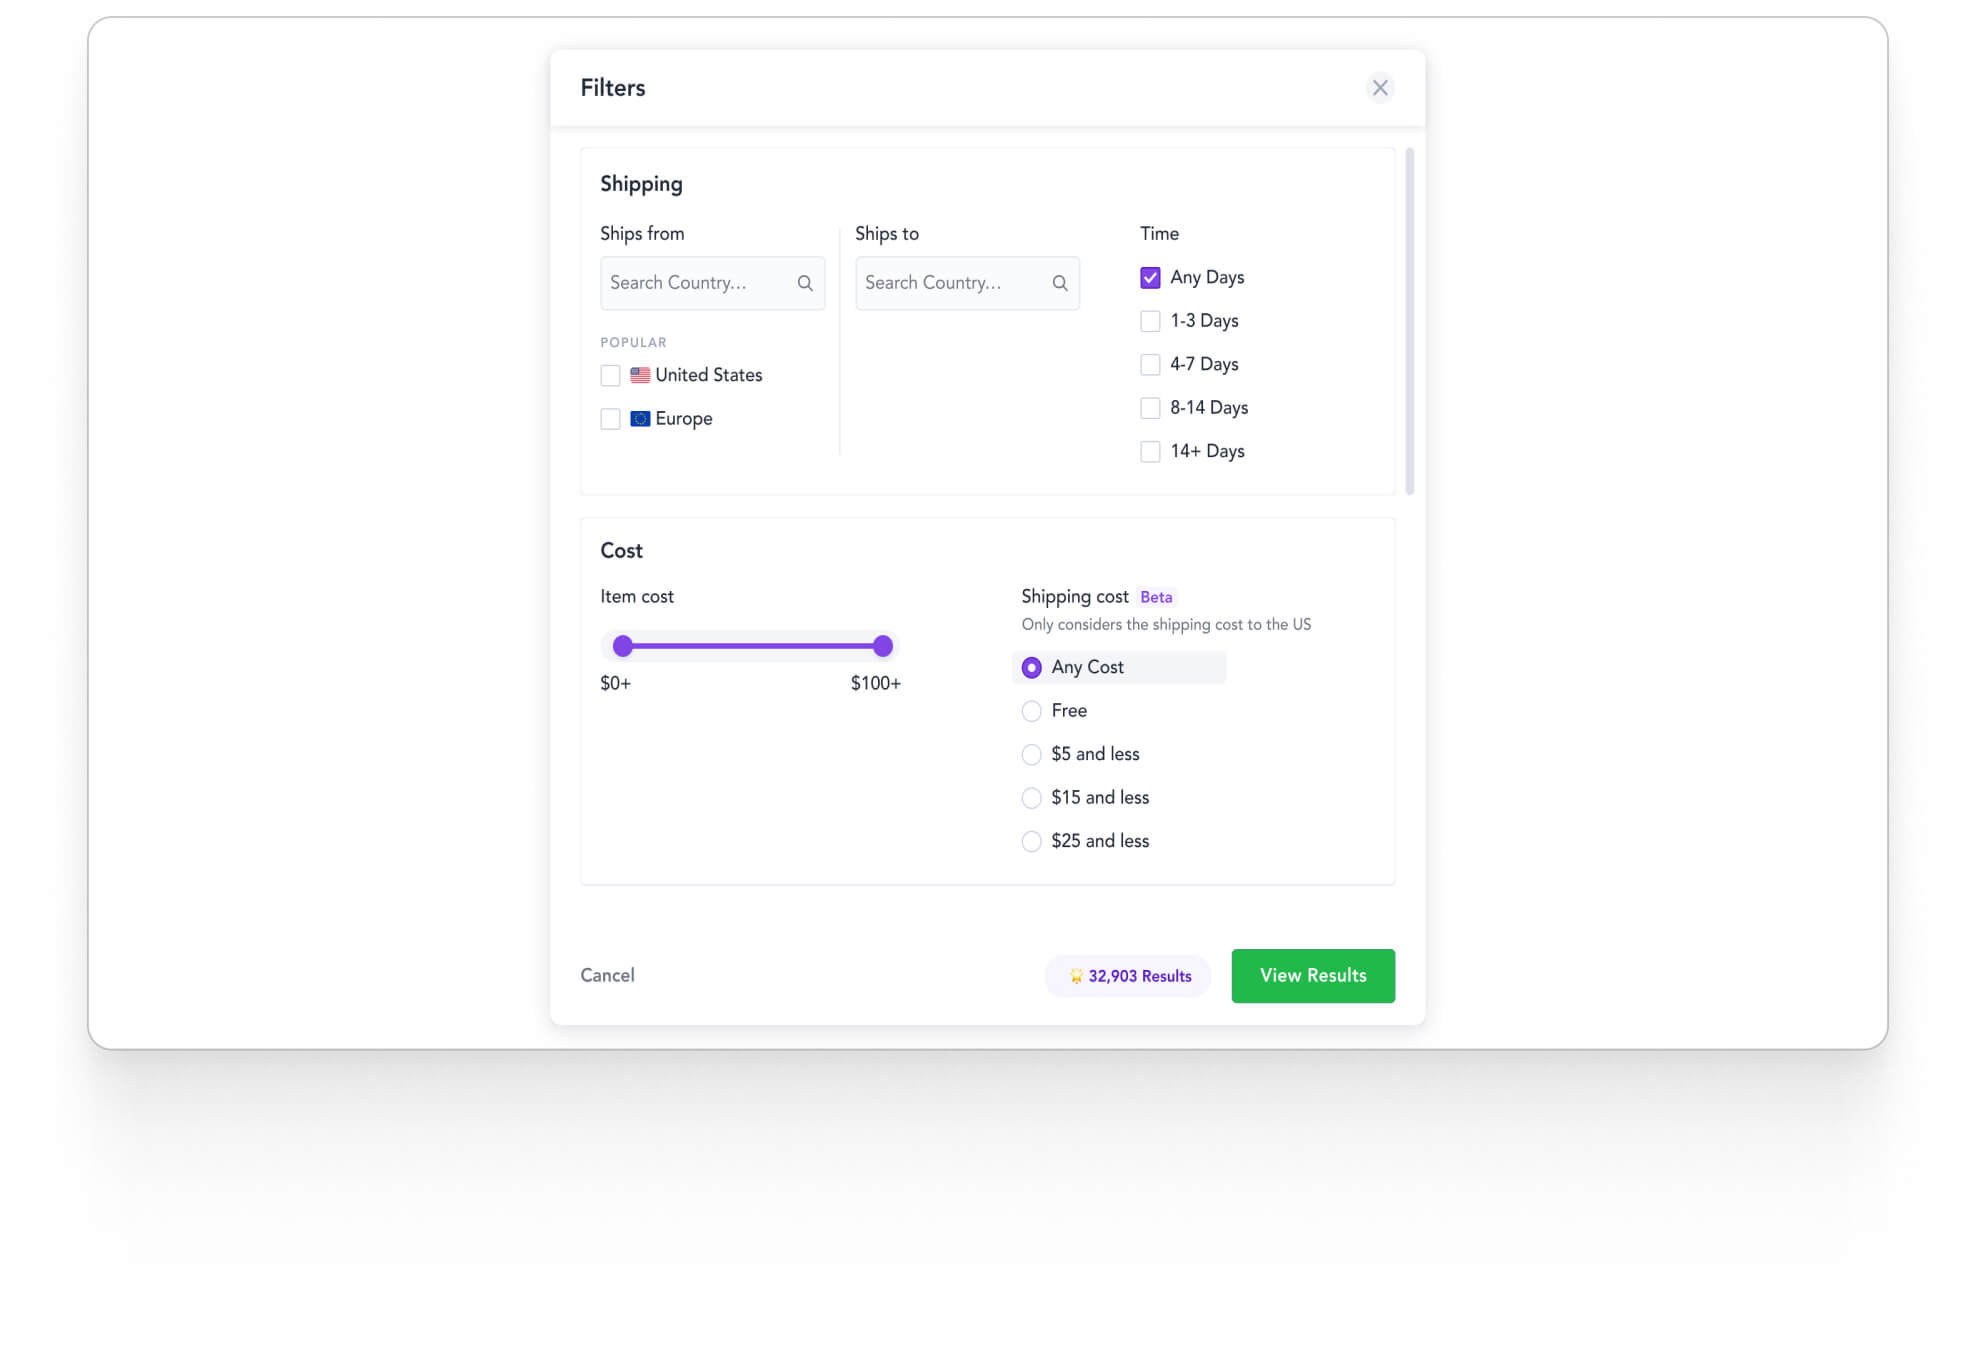
Task: Select the Any Cost radio button
Action: click(1031, 667)
